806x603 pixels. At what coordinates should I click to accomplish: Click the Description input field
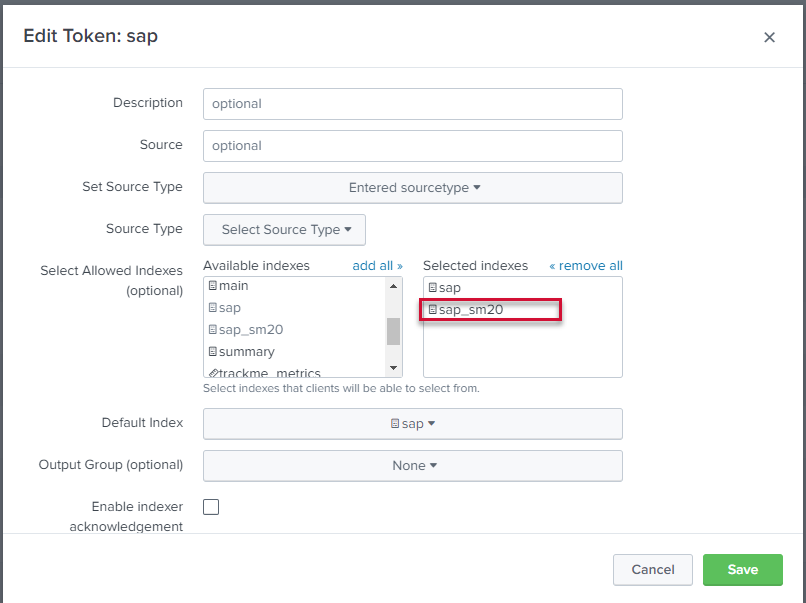[412, 104]
